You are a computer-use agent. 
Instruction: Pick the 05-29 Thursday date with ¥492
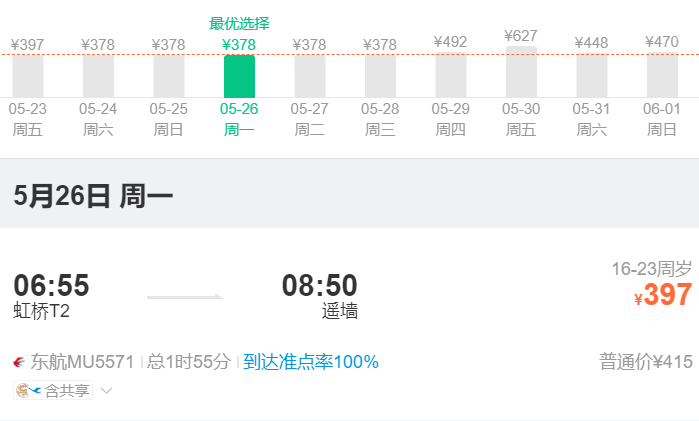tap(451, 87)
